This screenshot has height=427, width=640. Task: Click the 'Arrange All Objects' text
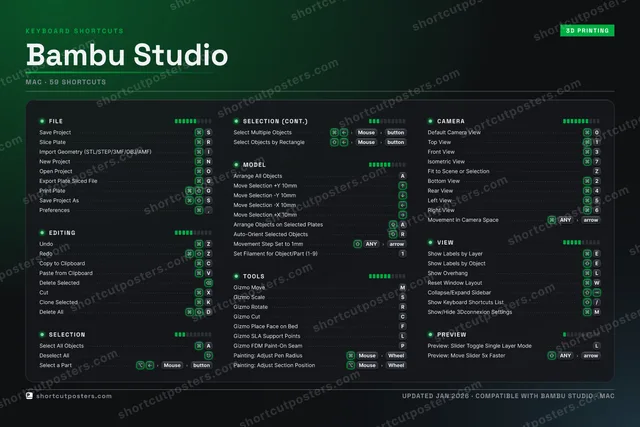[x=258, y=176]
